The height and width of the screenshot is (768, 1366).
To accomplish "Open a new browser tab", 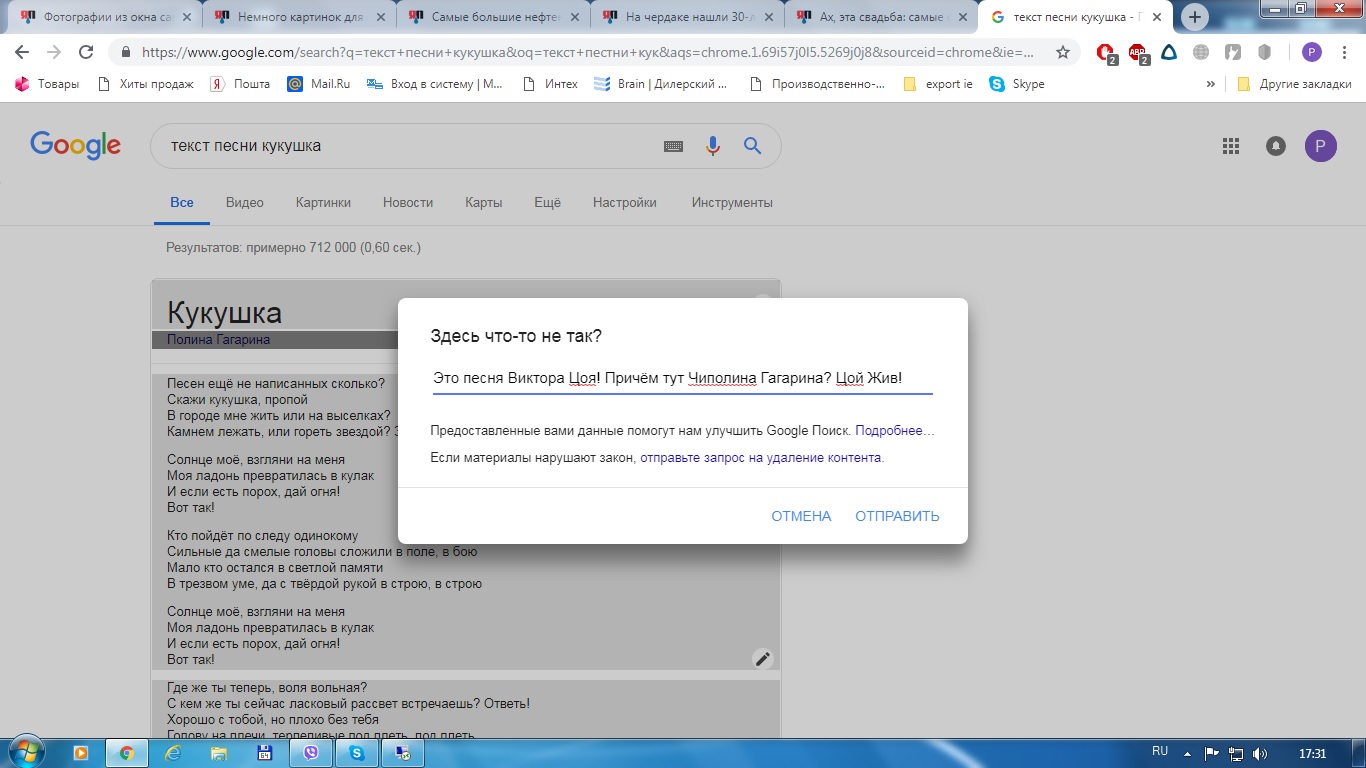I will click(1194, 17).
